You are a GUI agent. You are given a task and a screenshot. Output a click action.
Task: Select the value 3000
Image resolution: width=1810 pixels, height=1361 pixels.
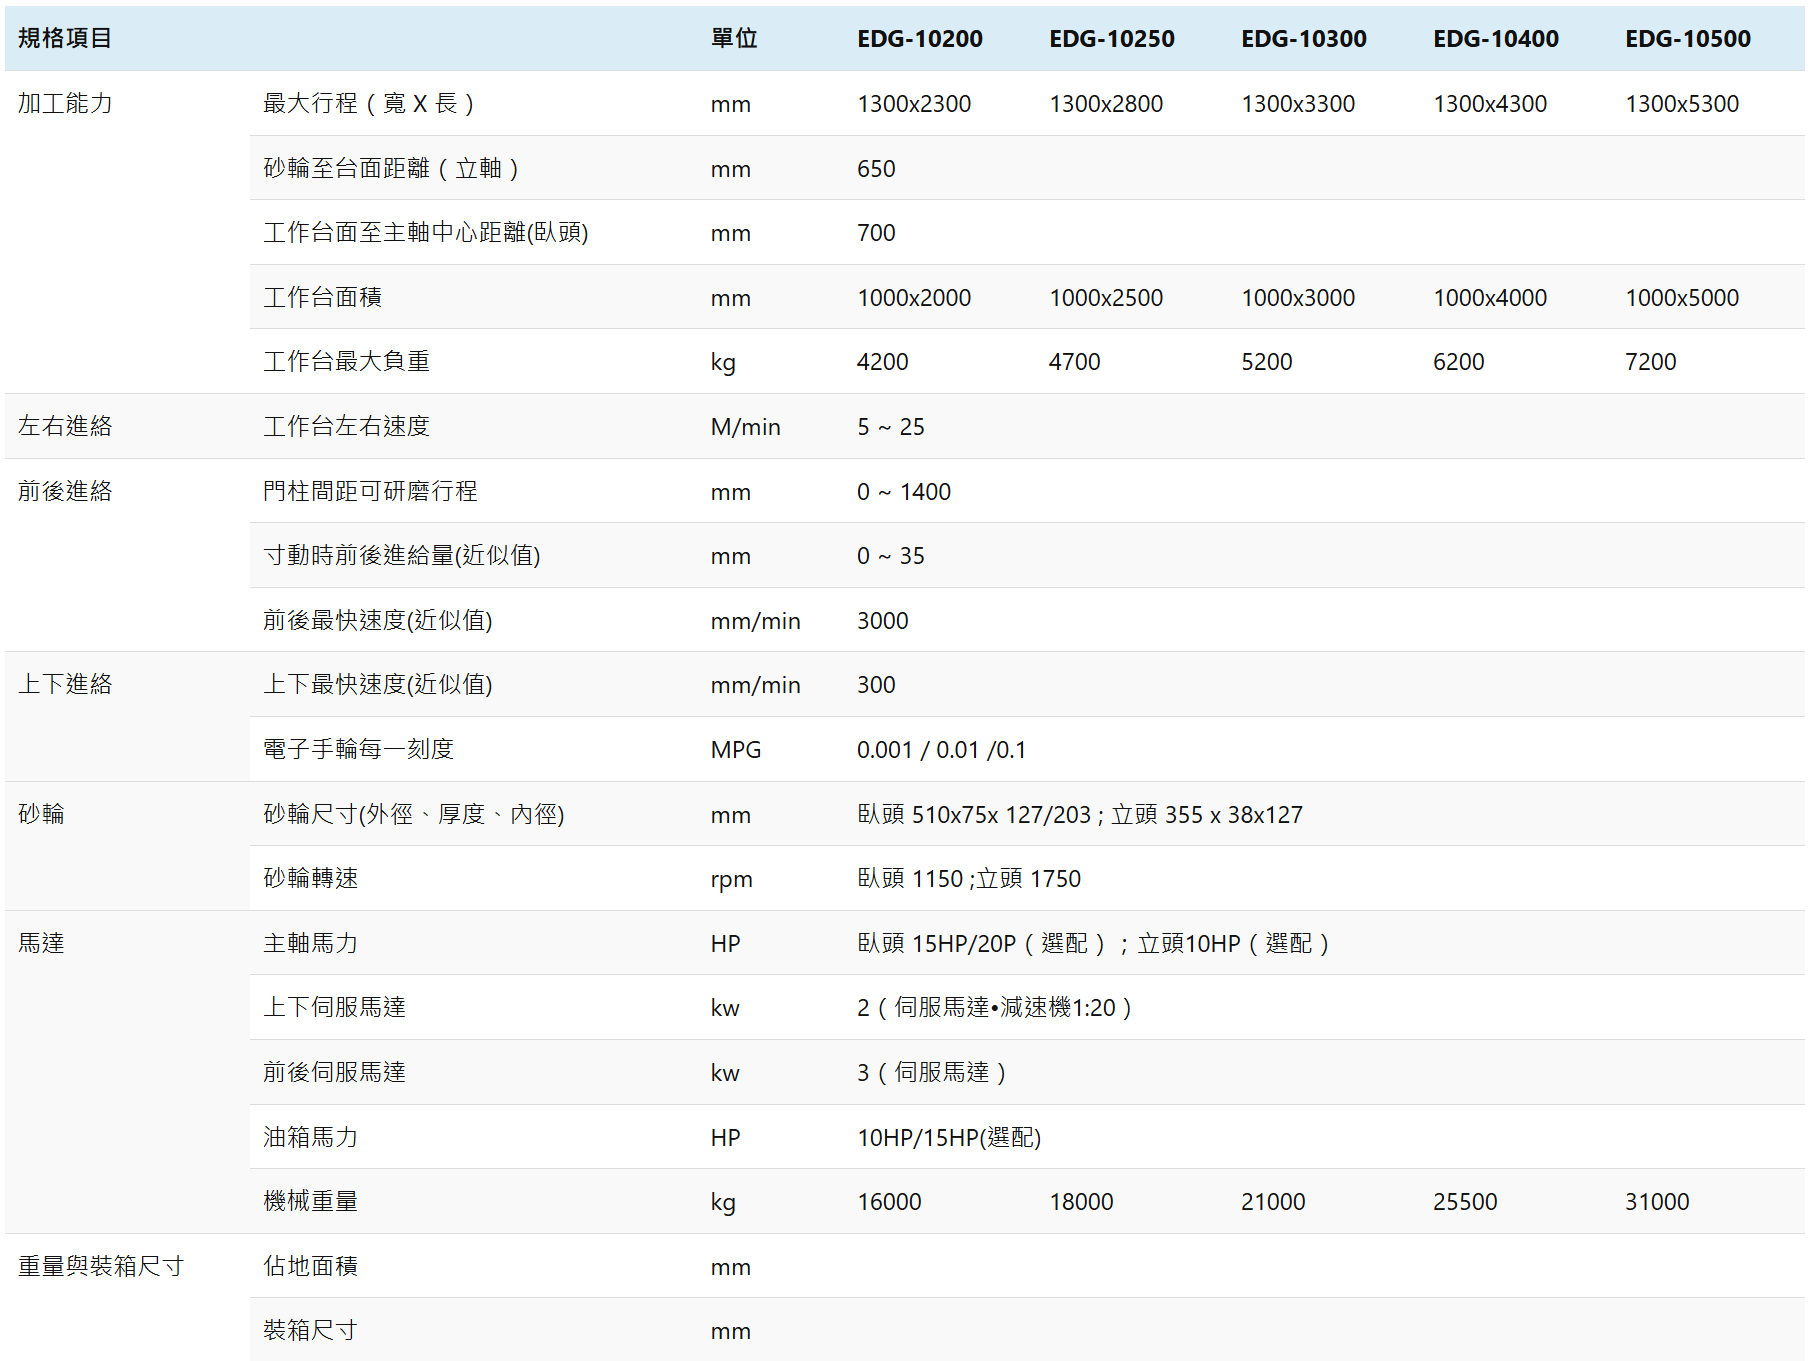pos(883,621)
